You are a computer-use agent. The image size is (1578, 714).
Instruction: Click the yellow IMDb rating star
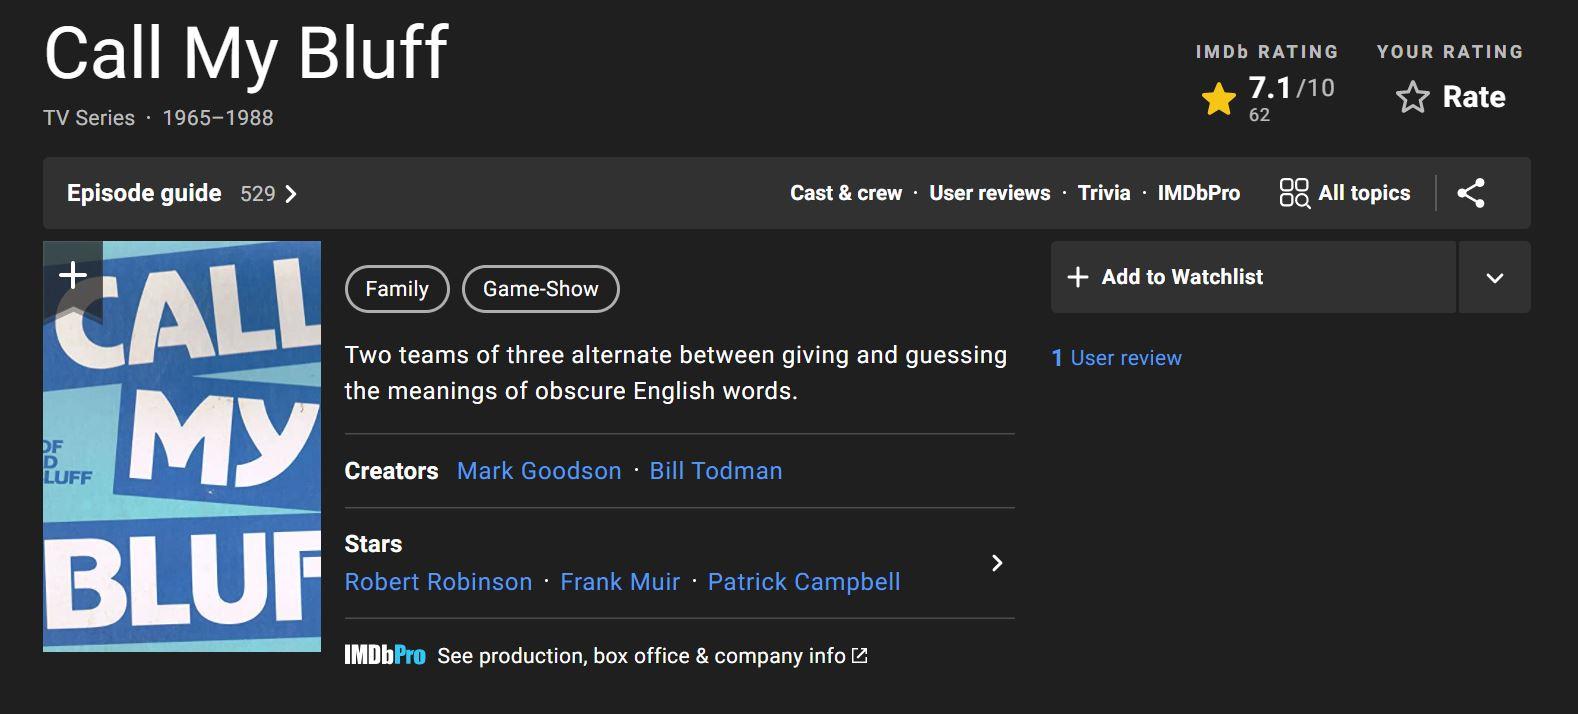click(x=1219, y=99)
